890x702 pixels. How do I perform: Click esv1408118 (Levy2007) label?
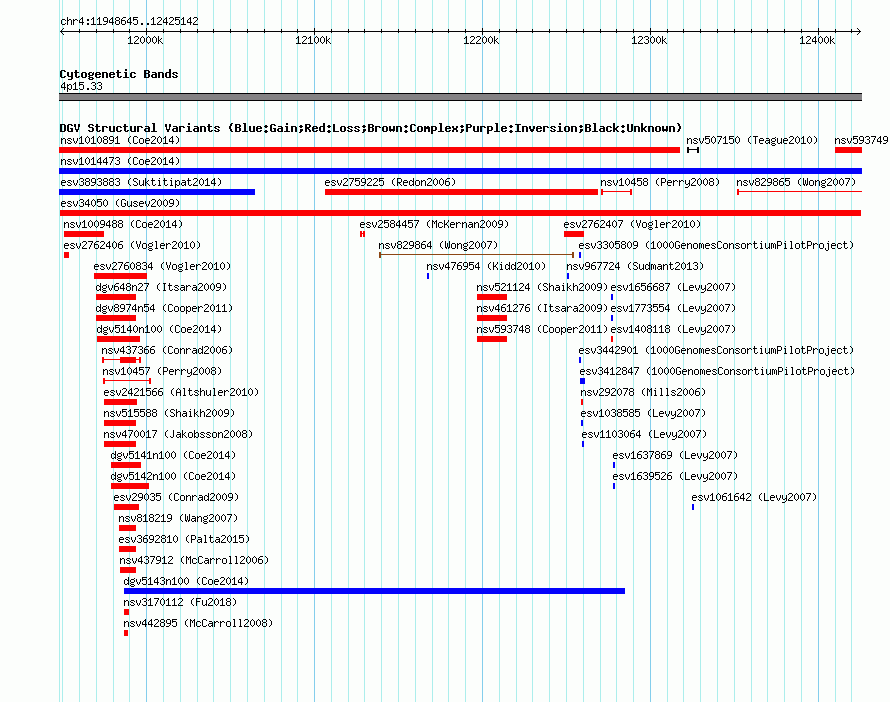click(673, 329)
